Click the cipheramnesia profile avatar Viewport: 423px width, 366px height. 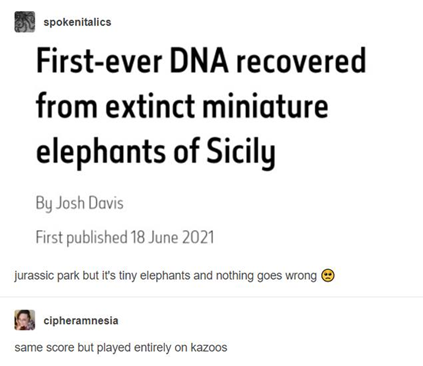25,320
